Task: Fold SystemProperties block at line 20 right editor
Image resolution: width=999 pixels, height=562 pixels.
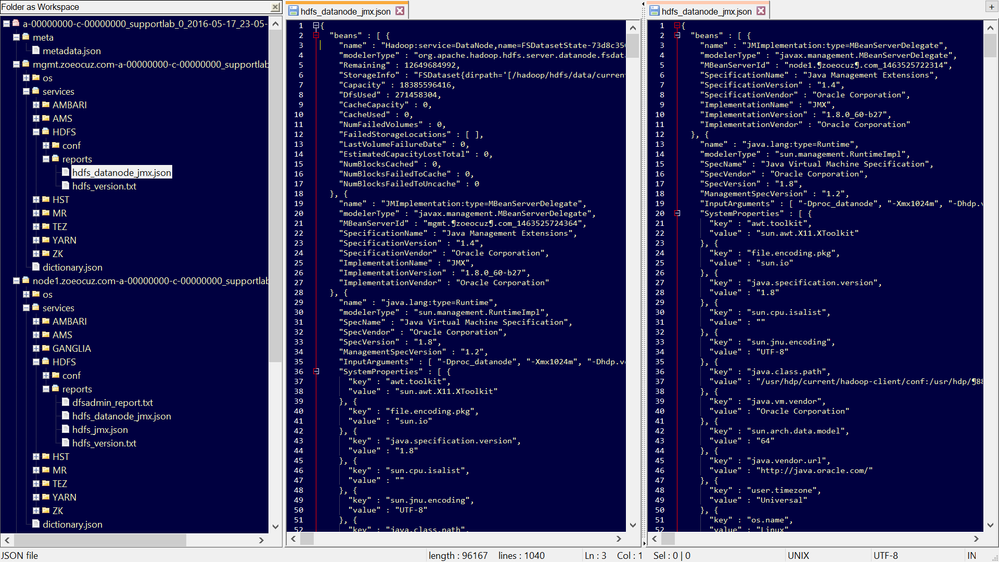Action: tap(677, 213)
